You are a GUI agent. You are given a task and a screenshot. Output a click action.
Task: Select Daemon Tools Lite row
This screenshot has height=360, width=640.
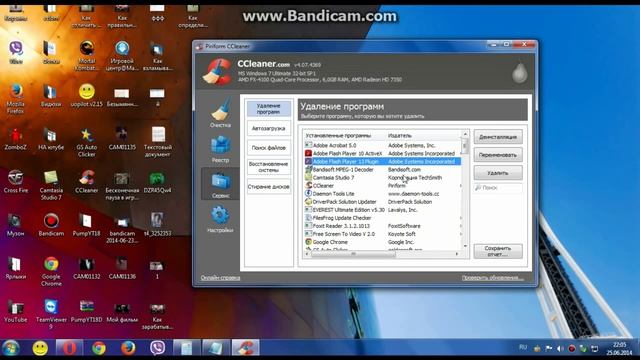click(382, 194)
